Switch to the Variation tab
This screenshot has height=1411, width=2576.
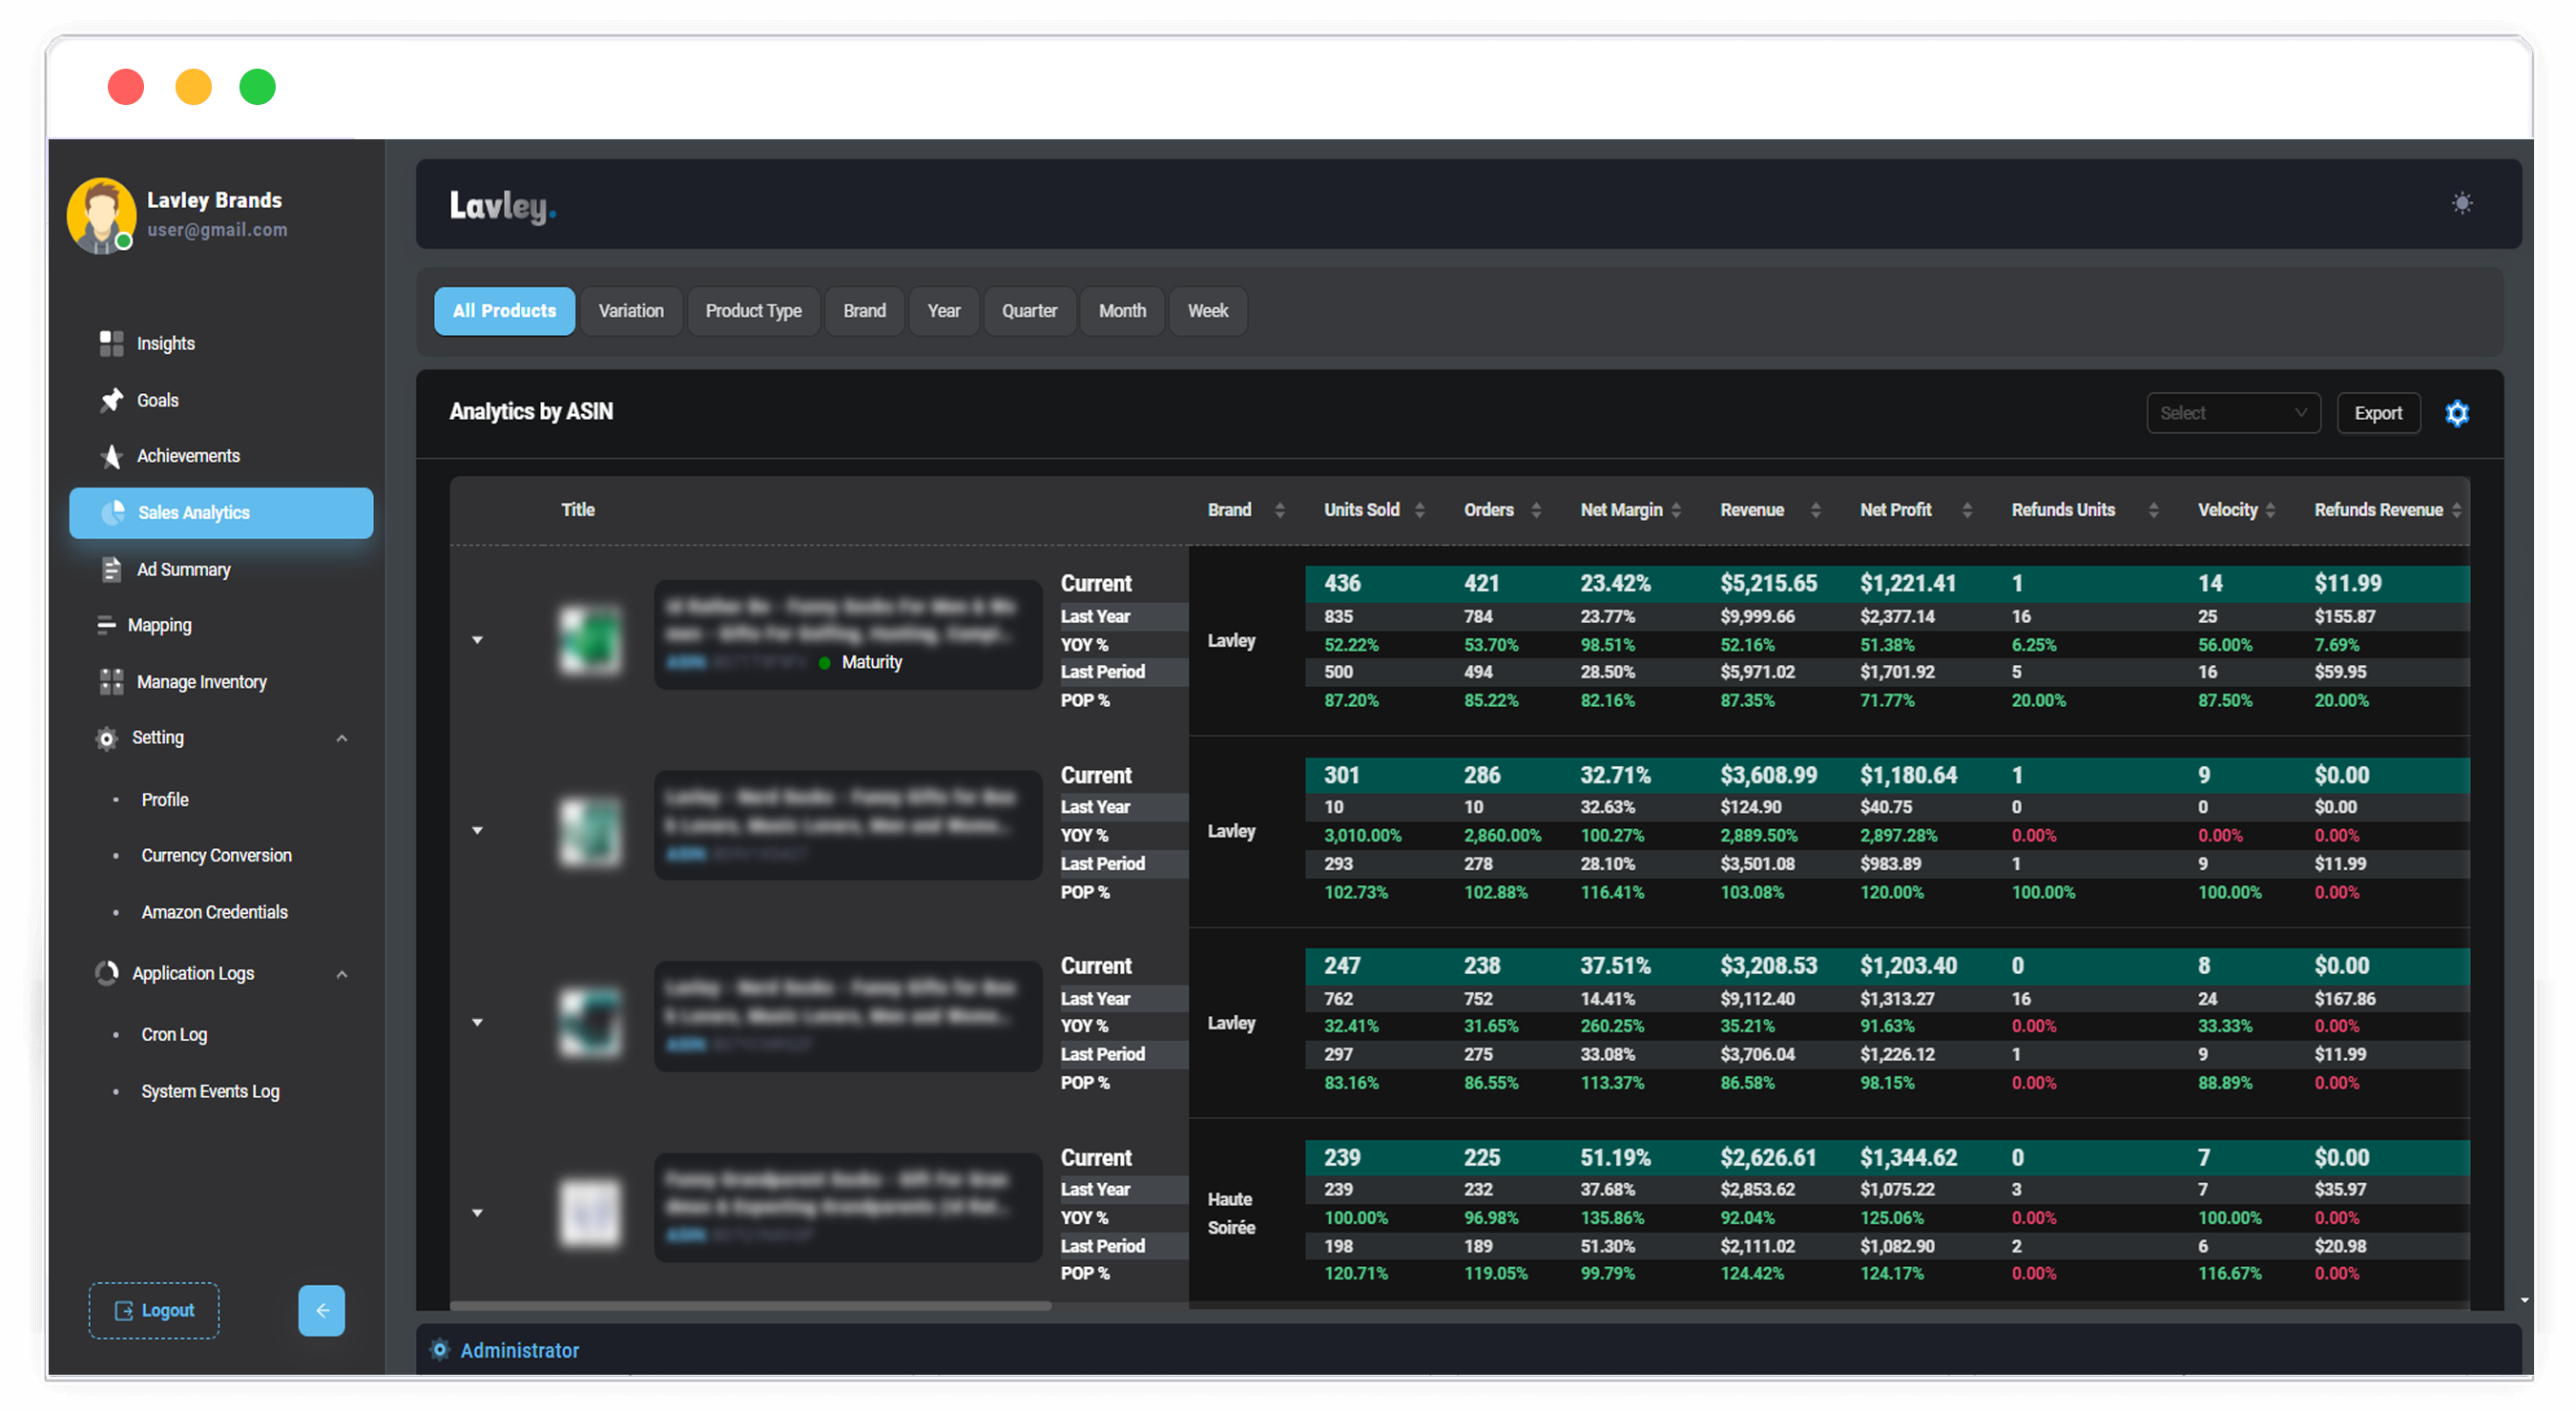pyautogui.click(x=630, y=311)
